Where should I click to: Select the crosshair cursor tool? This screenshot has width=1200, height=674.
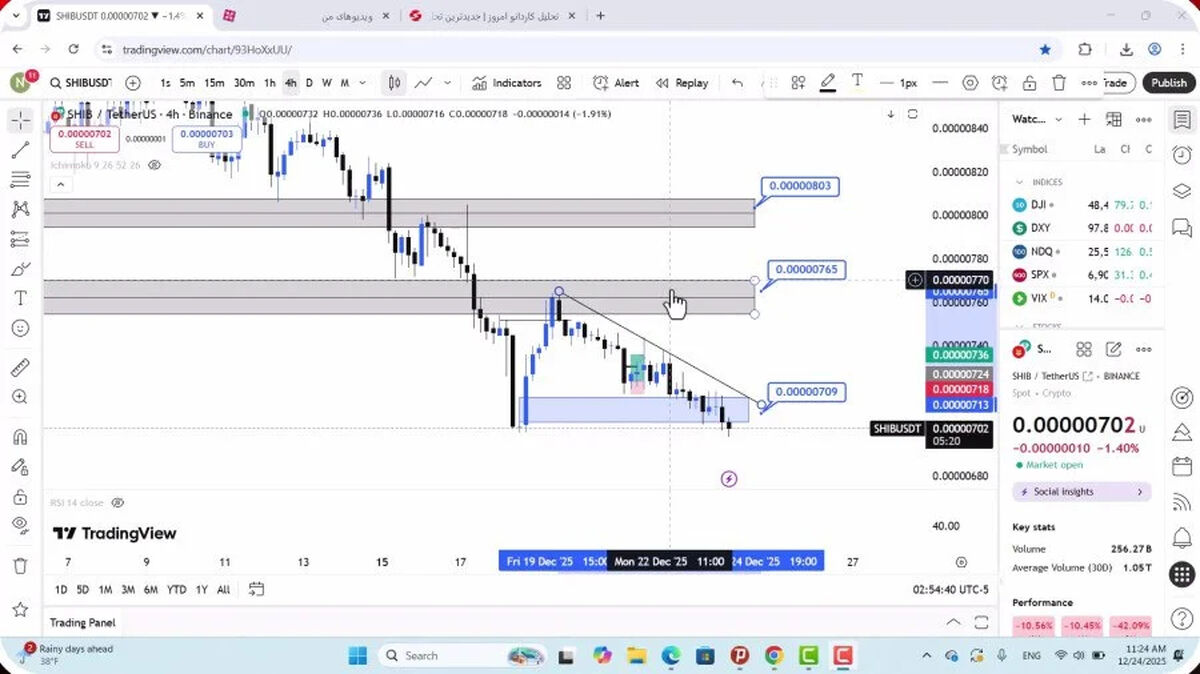tap(20, 121)
